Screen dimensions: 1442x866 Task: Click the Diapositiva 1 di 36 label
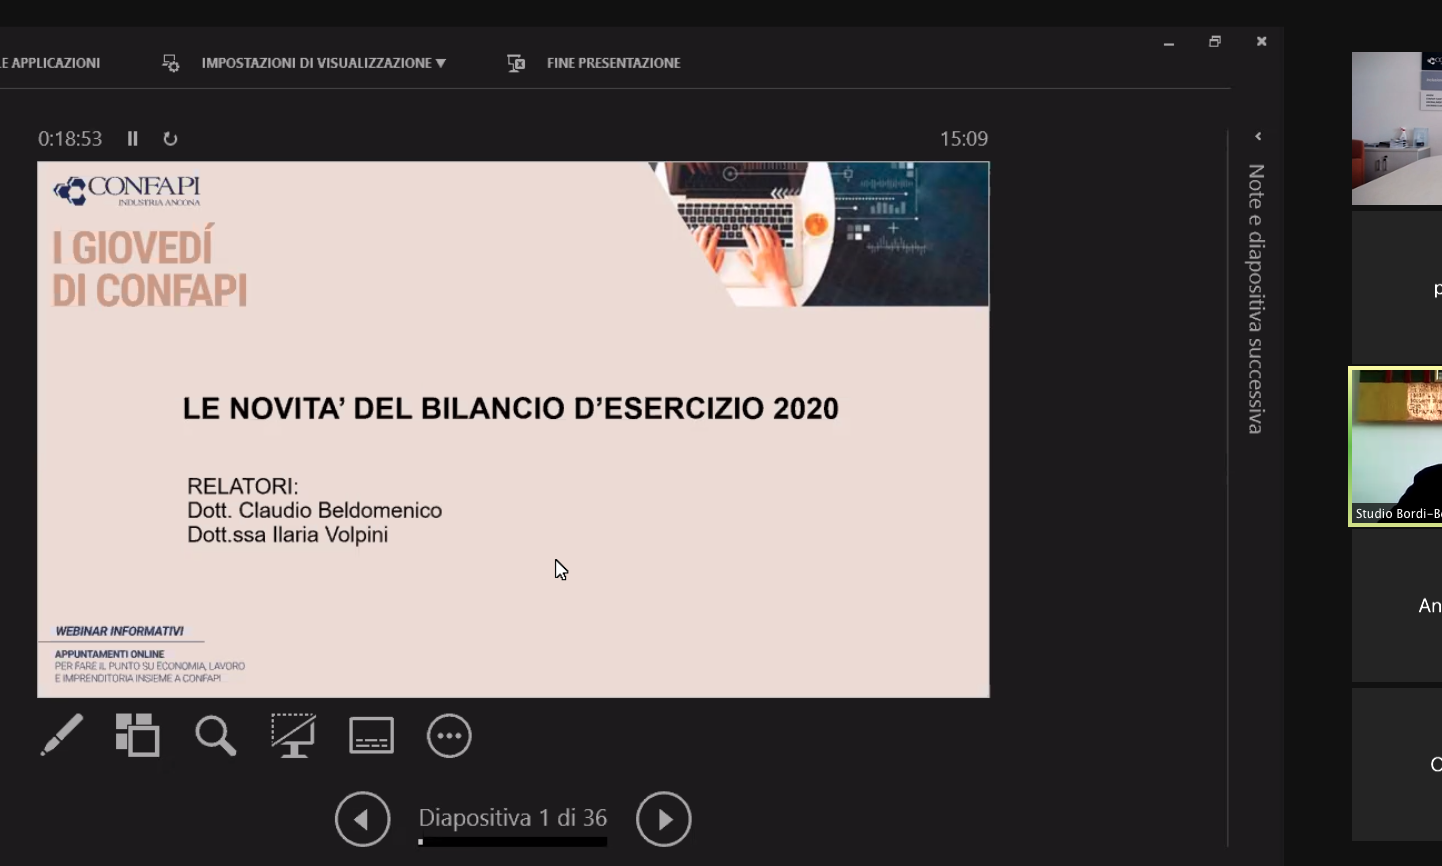pyautogui.click(x=512, y=818)
